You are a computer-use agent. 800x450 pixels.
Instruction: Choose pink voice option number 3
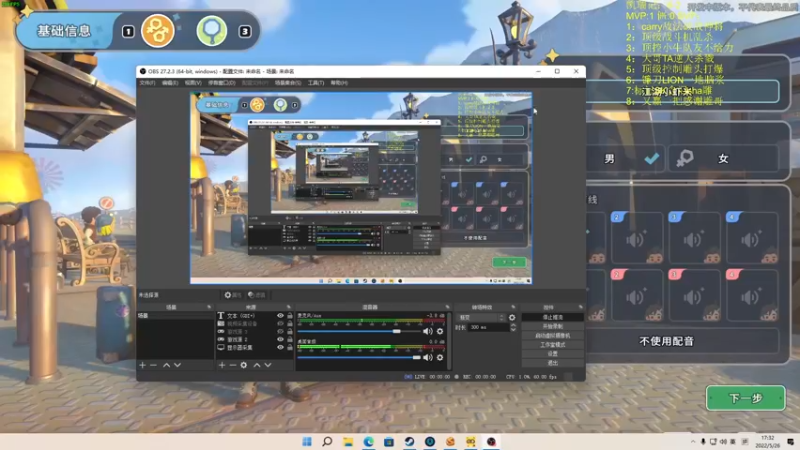coord(694,295)
